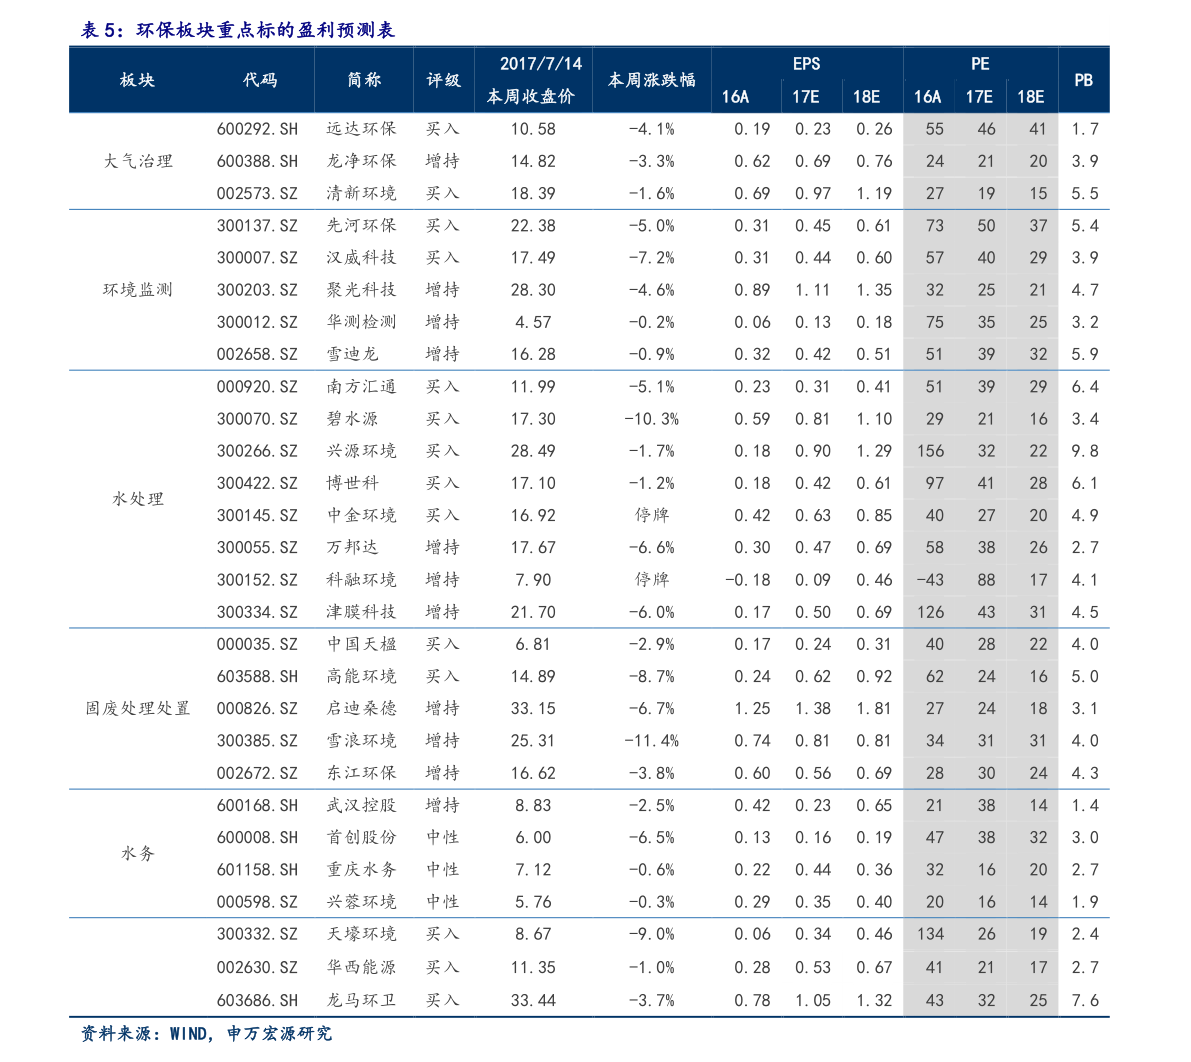
Task: Select the 环境监测 sector label
Action: [138, 290]
